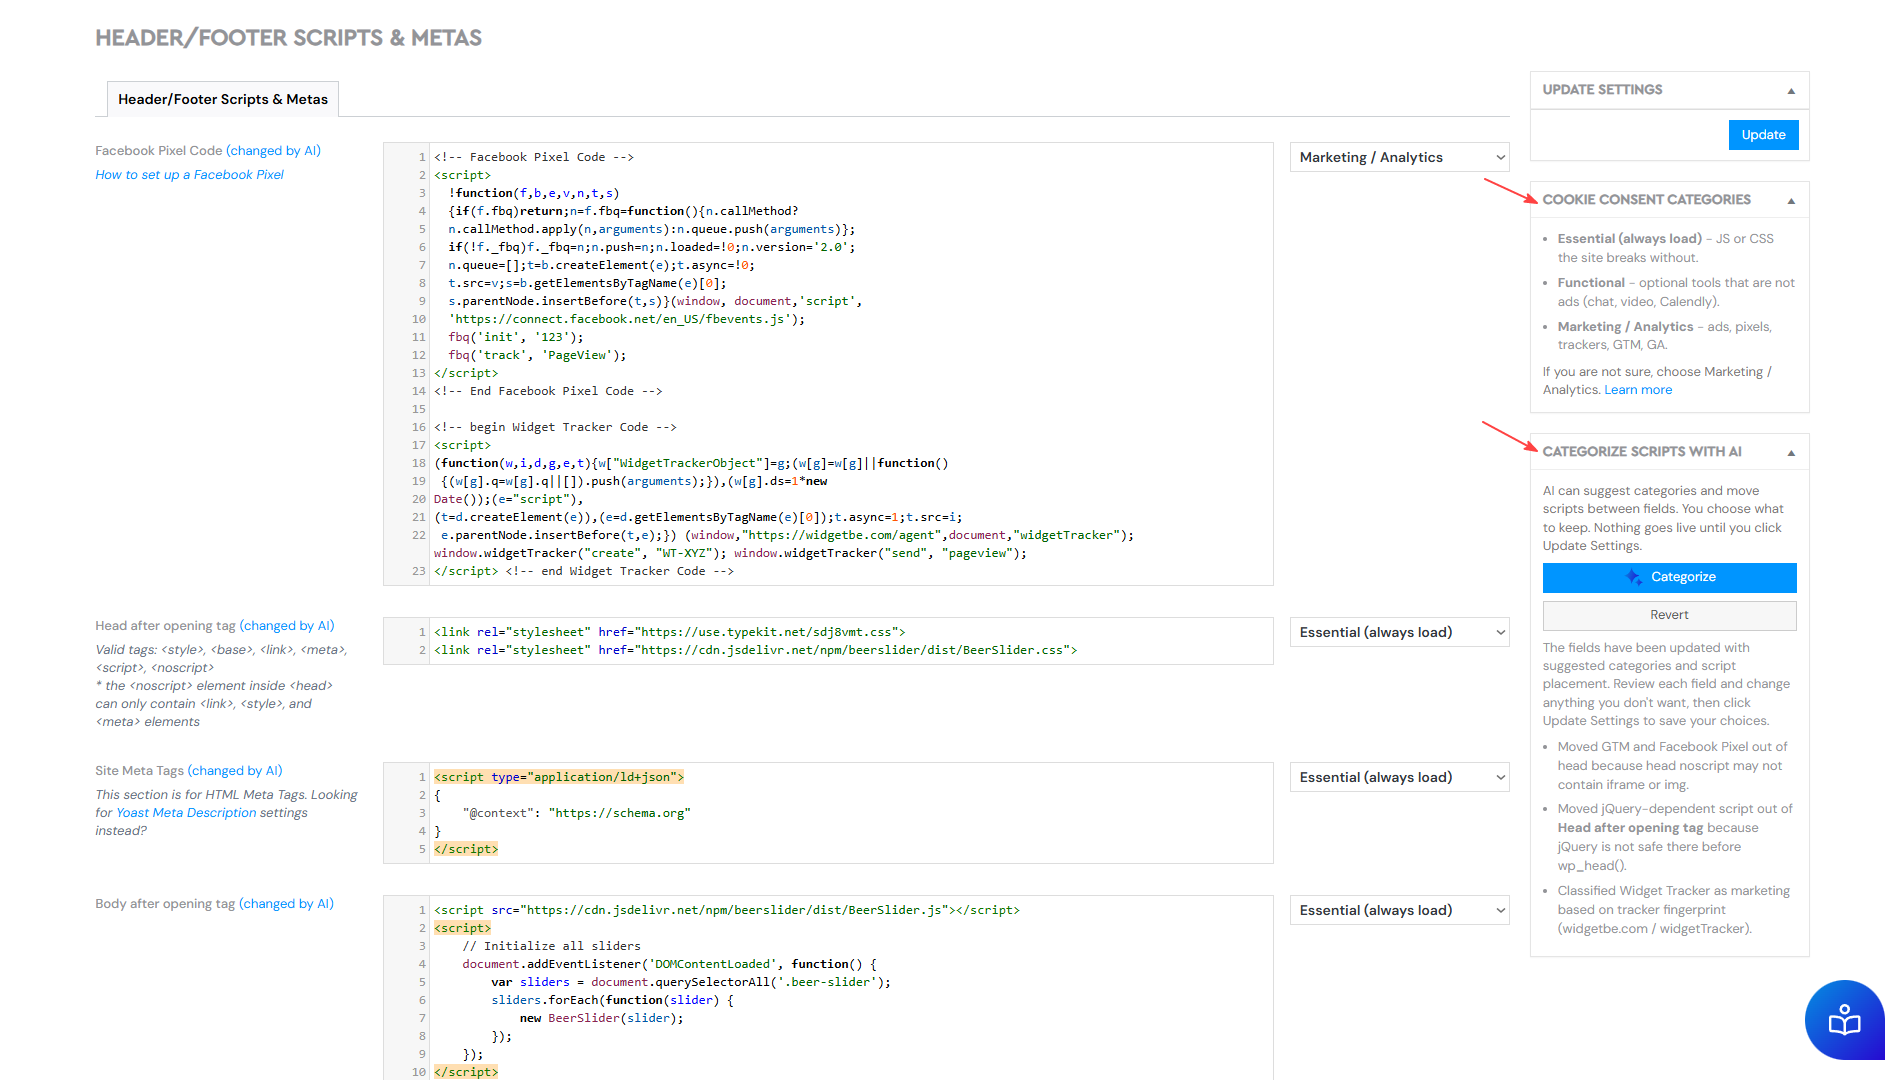Screen dimensions: 1899x1080
Task: Open category dropdown for Head after opening tag
Action: 1399,632
